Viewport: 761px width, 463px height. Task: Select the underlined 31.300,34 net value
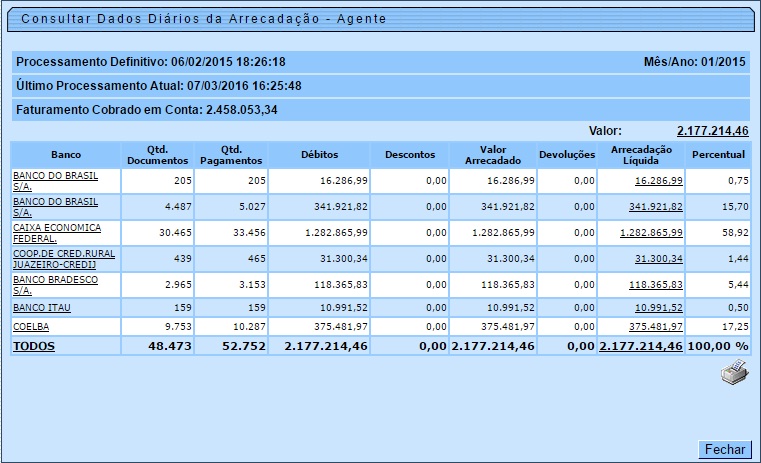click(658, 259)
